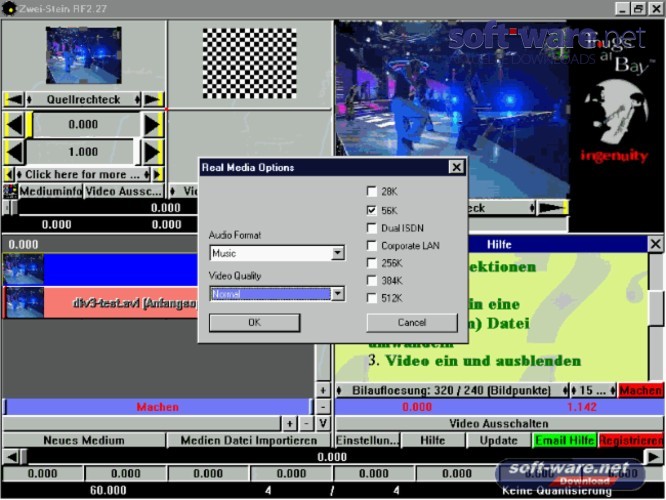Close the Real Media Options dialog
Viewport: 666px width, 500px height.
click(456, 167)
